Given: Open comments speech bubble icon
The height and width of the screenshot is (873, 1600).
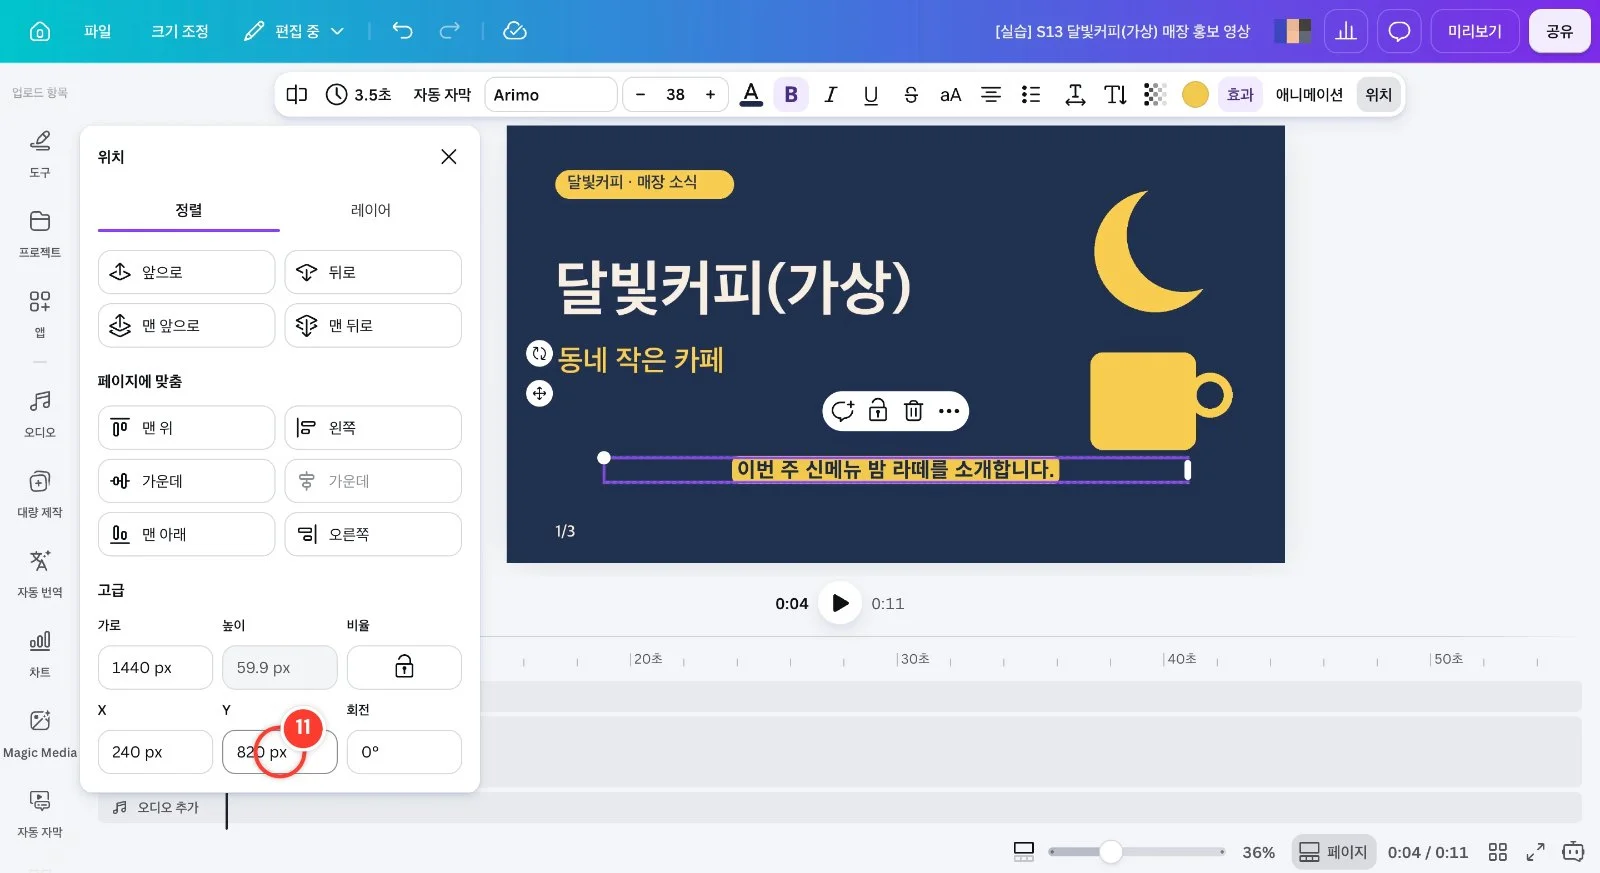Looking at the screenshot, I should pos(1399,31).
